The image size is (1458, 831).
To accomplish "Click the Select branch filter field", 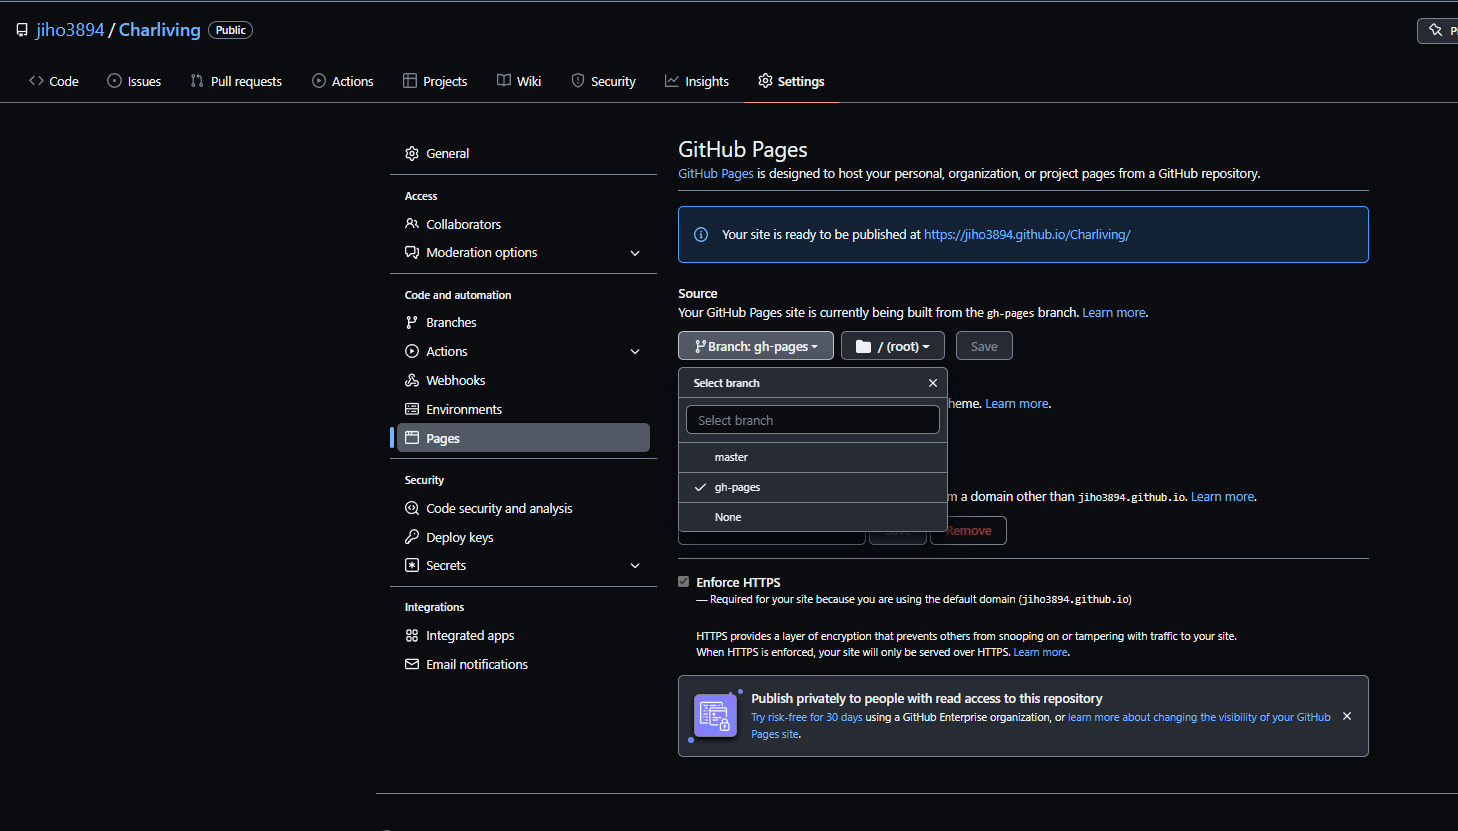I will (x=812, y=420).
